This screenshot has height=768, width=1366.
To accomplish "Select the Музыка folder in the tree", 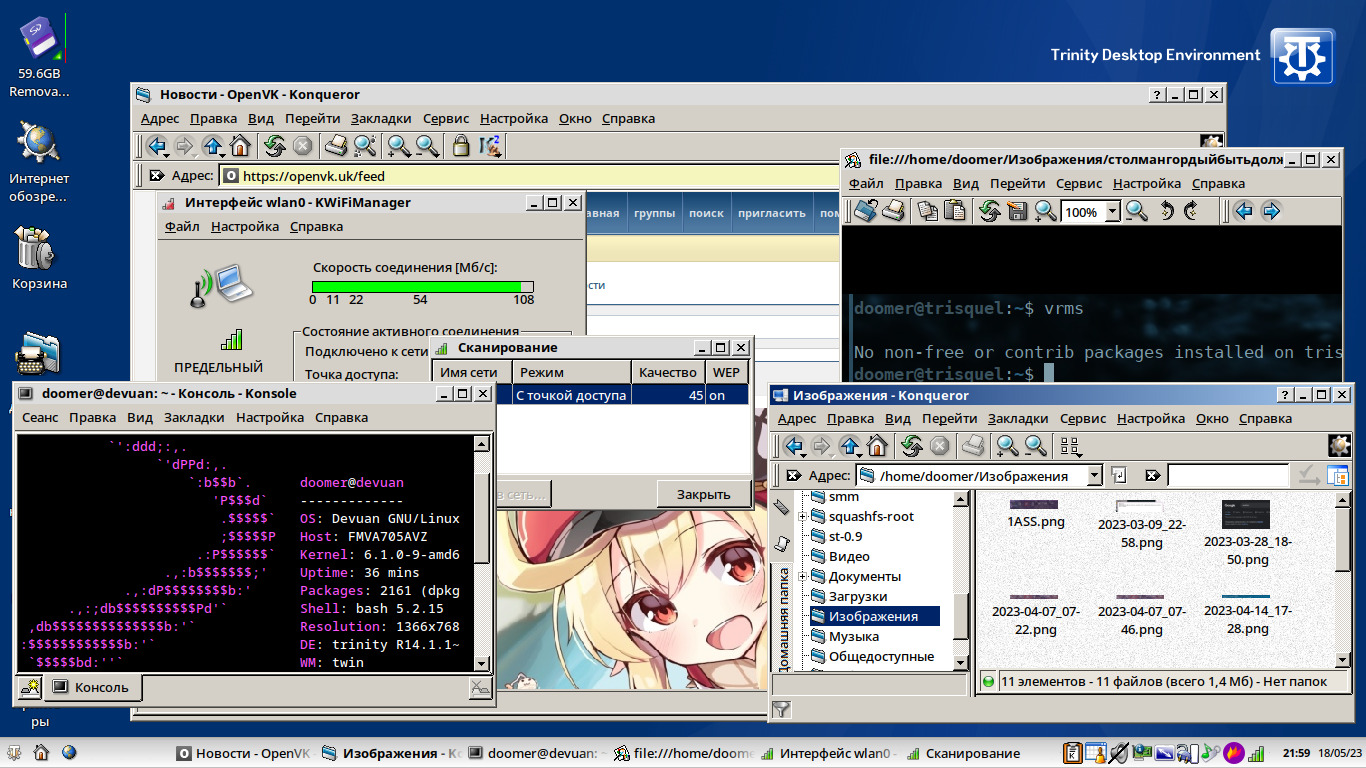I will pos(853,637).
